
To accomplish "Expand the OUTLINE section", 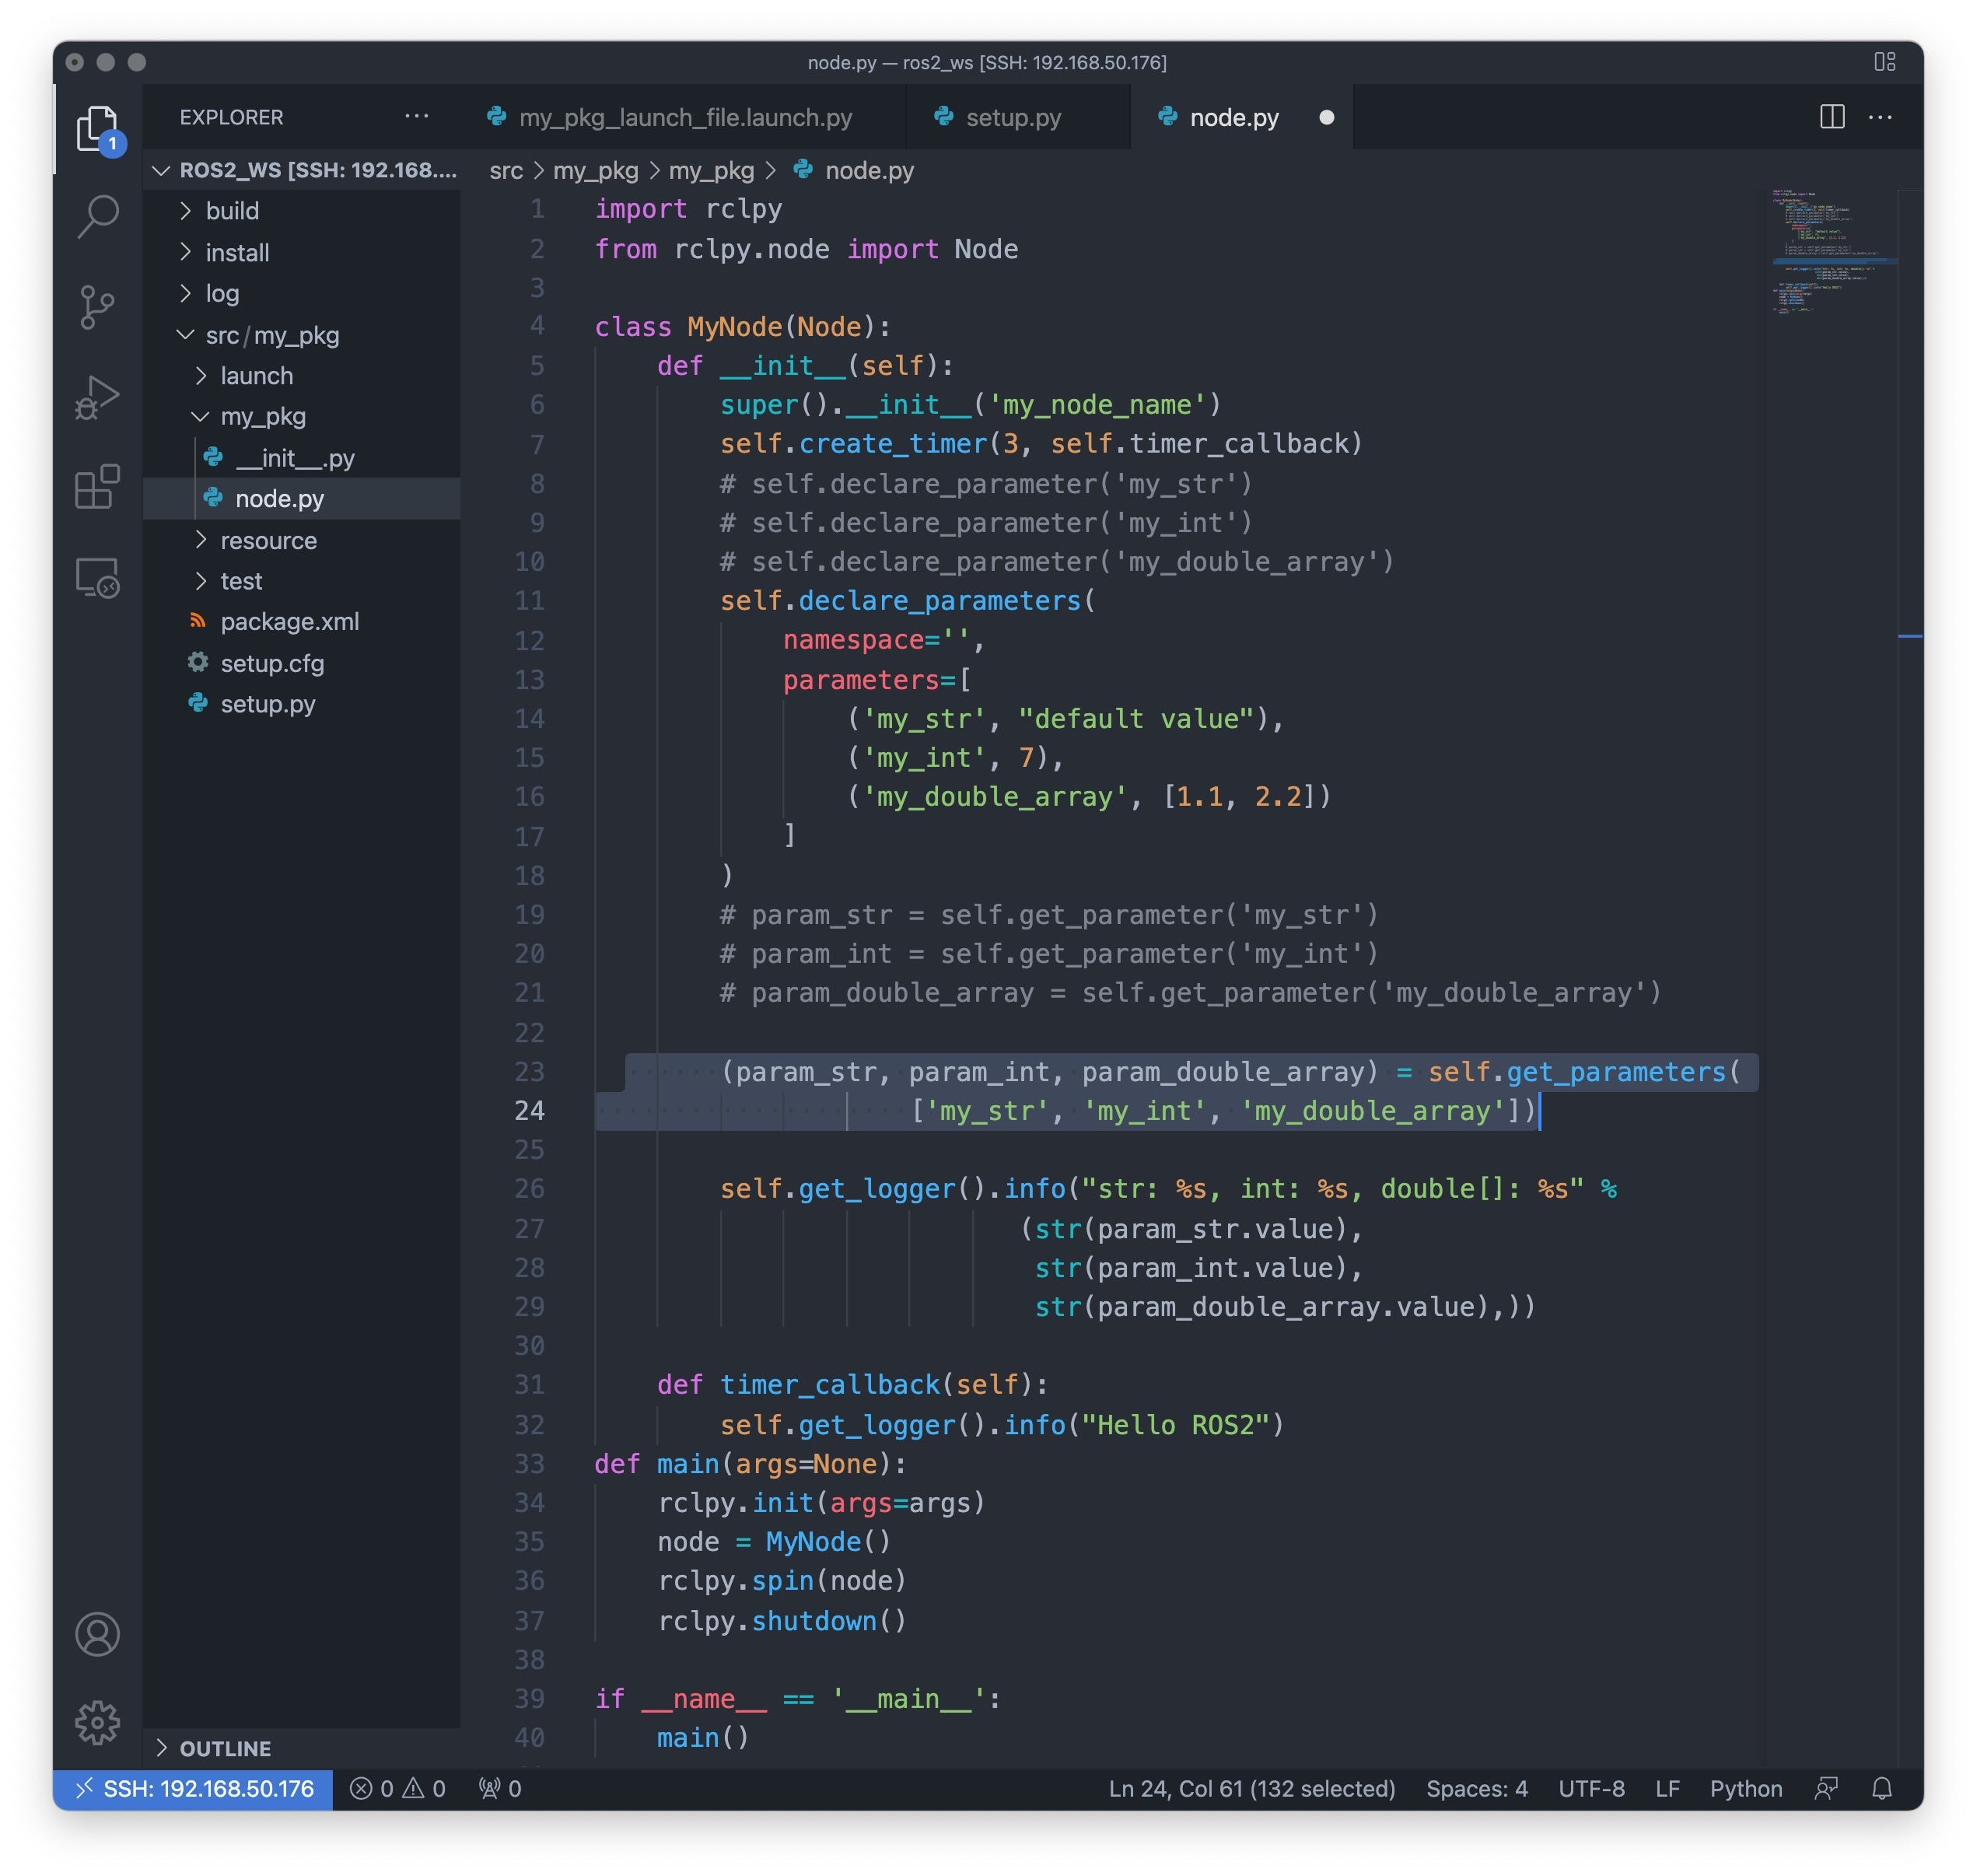I will coord(225,1748).
